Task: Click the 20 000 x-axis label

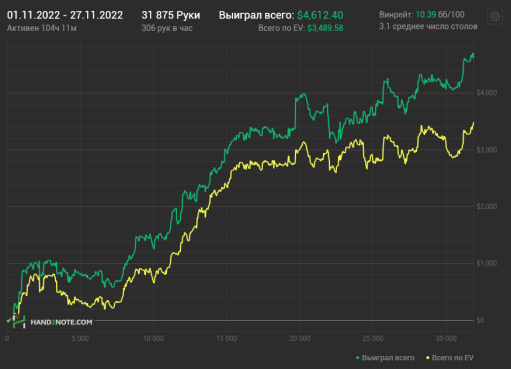Action: click(x=300, y=339)
